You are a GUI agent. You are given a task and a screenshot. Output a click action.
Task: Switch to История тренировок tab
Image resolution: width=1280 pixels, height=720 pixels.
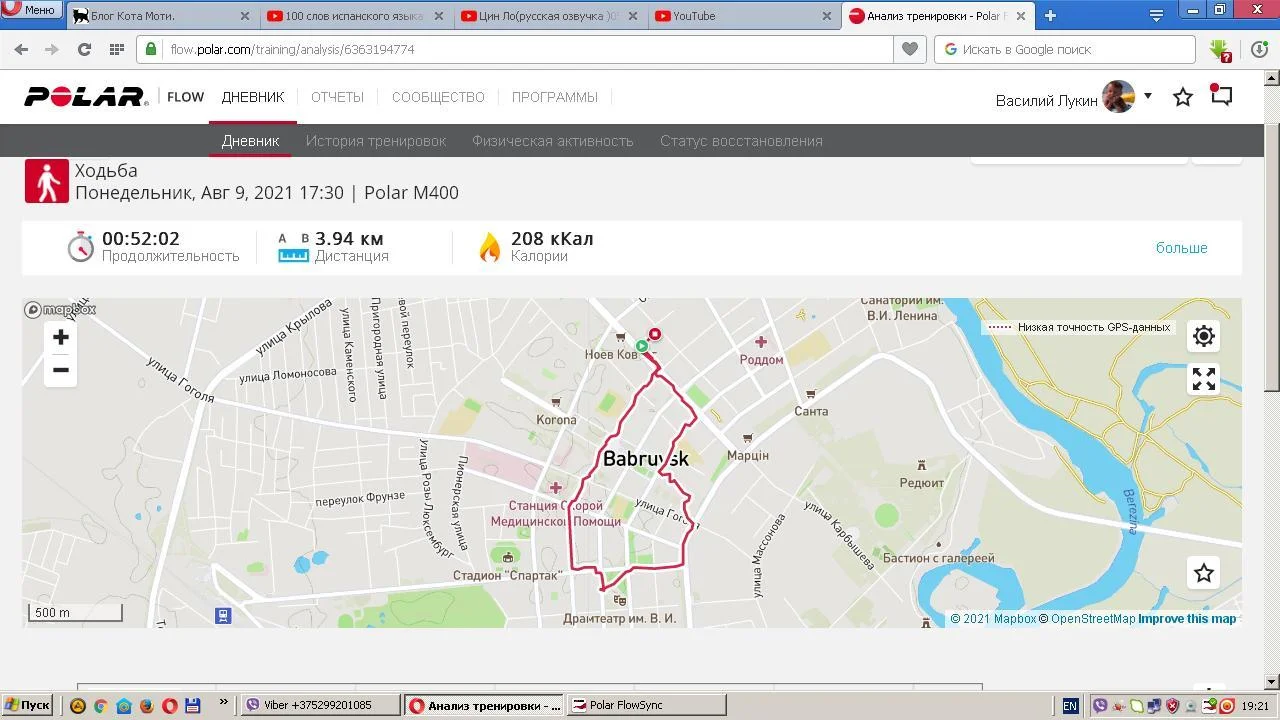376,141
